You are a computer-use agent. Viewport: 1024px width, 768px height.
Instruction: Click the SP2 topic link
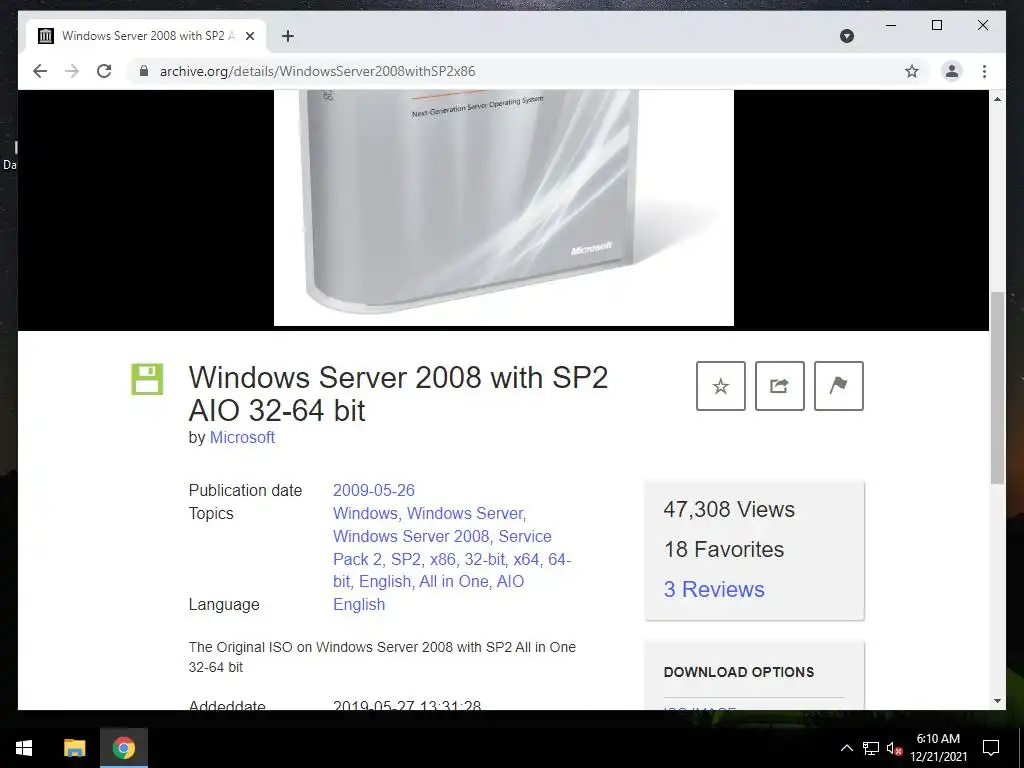[406, 560]
